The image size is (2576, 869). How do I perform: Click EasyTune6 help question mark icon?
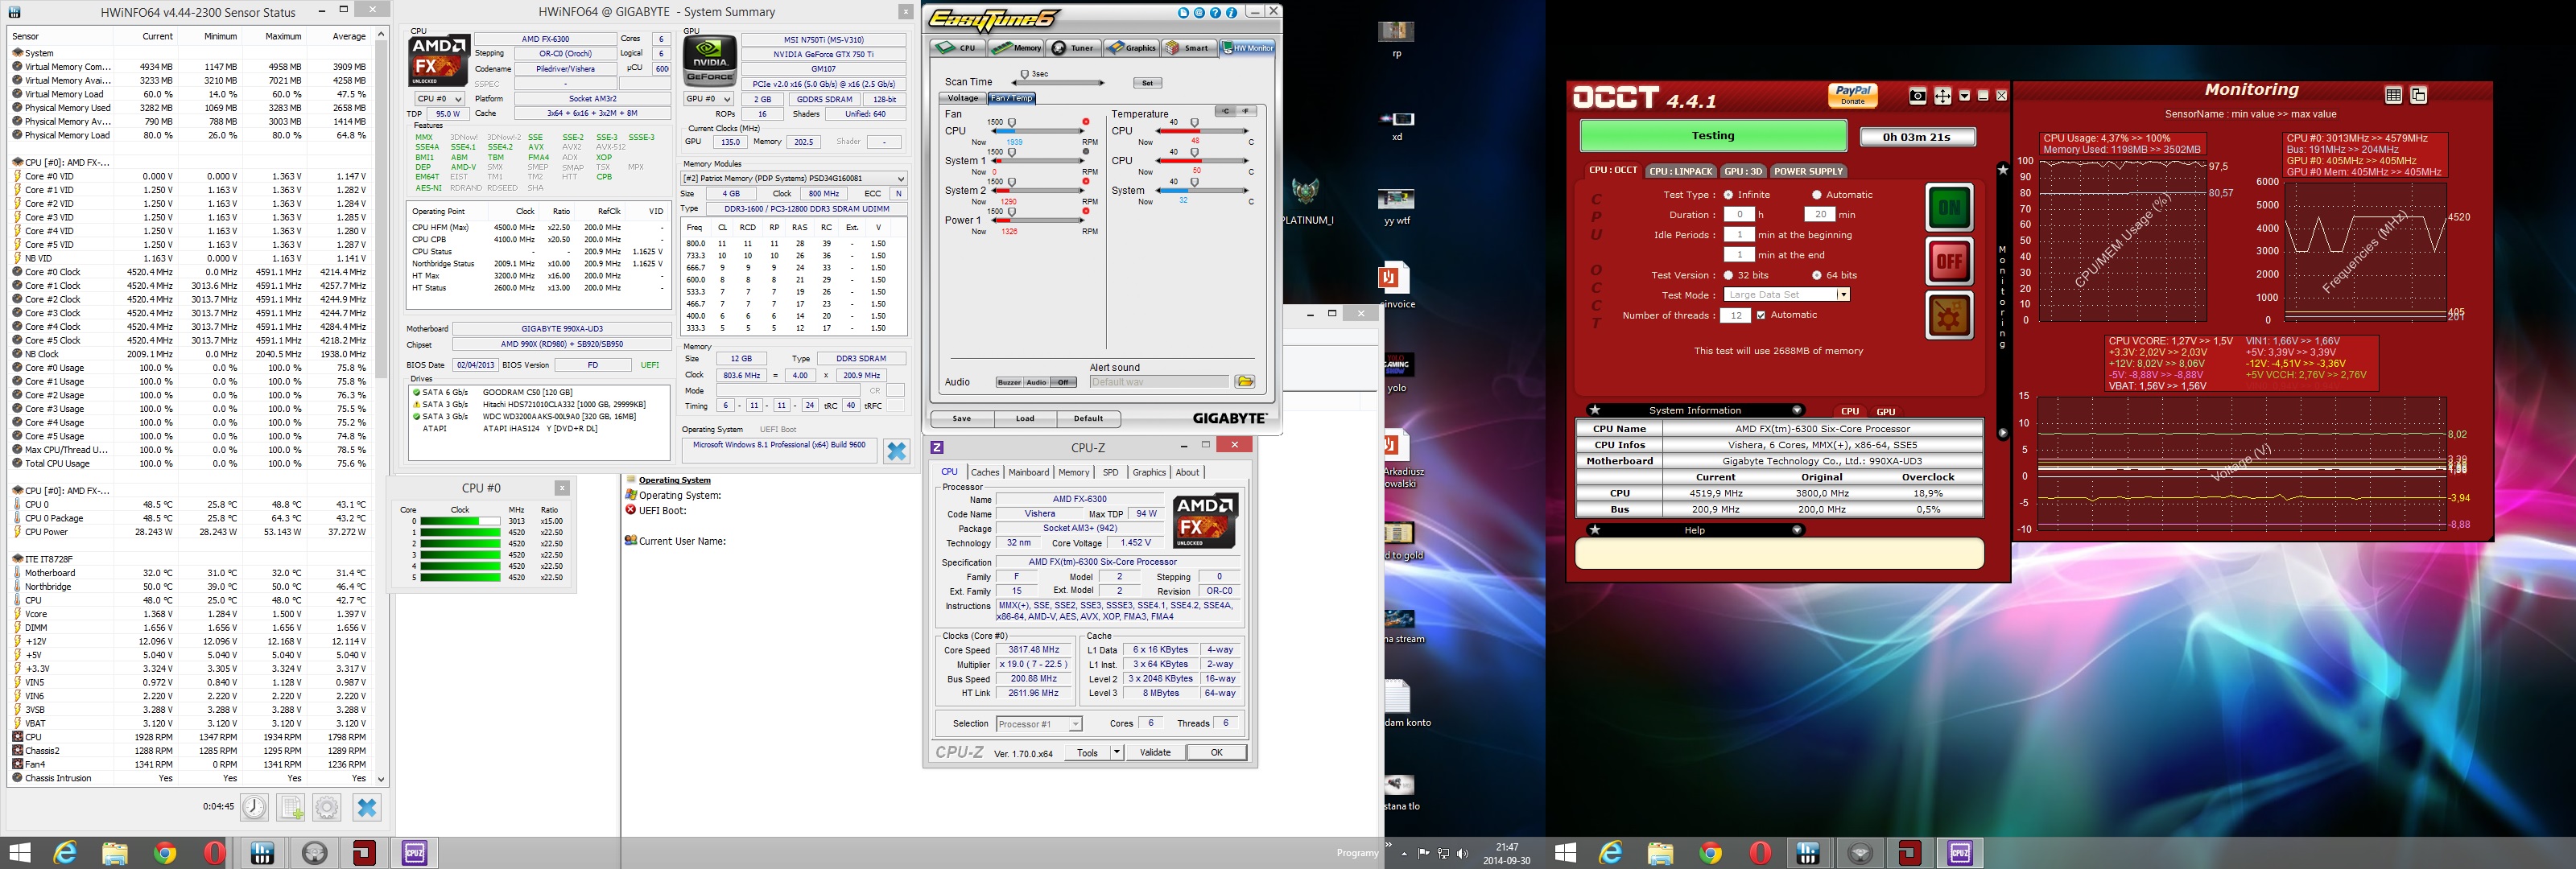point(1215,13)
